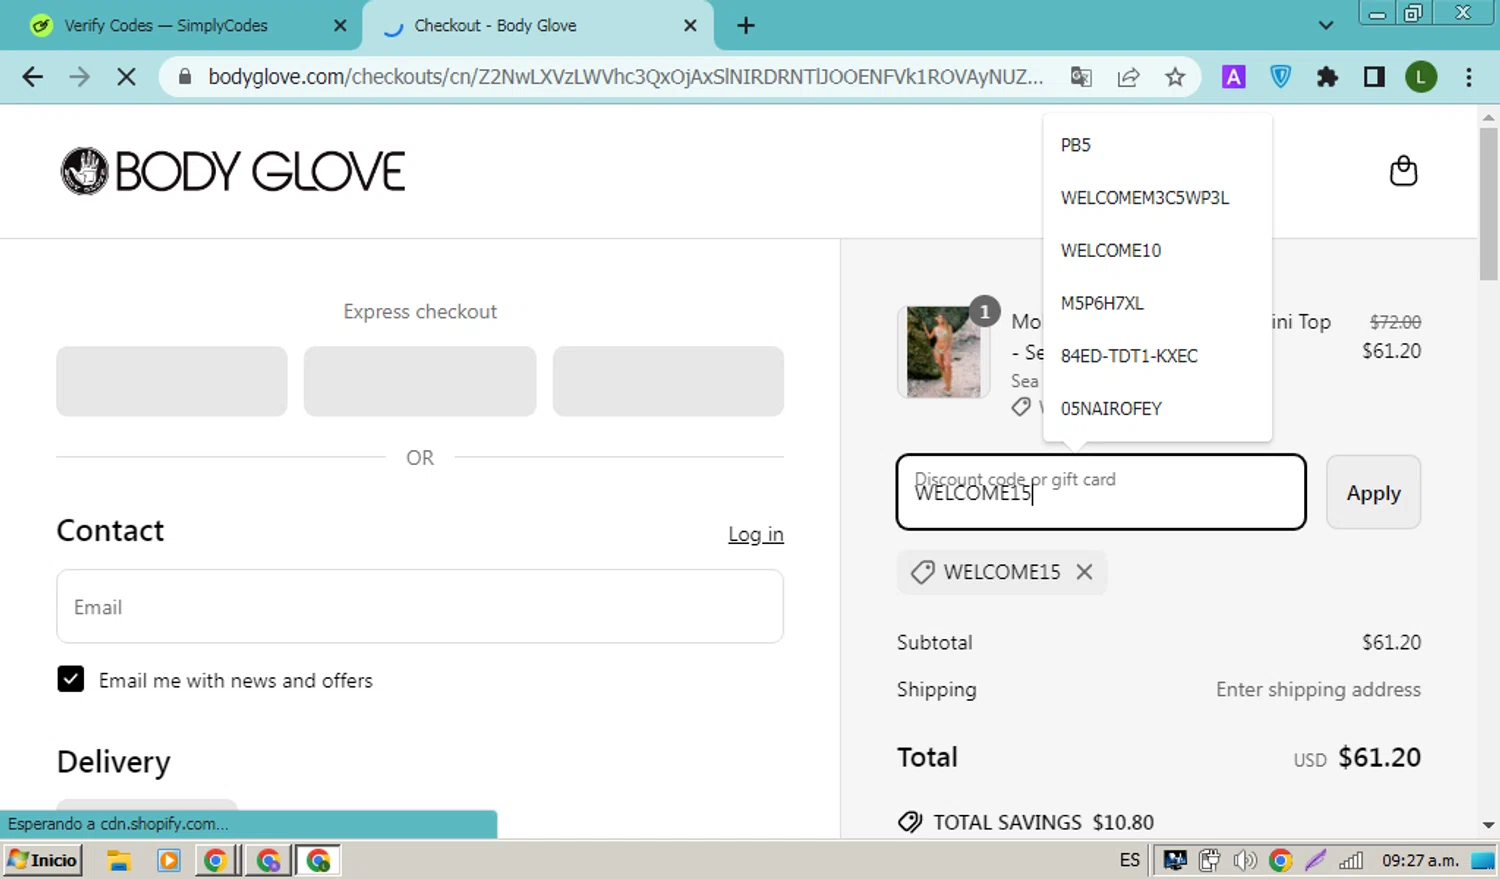Stop loading the checkout page

pos(126,77)
